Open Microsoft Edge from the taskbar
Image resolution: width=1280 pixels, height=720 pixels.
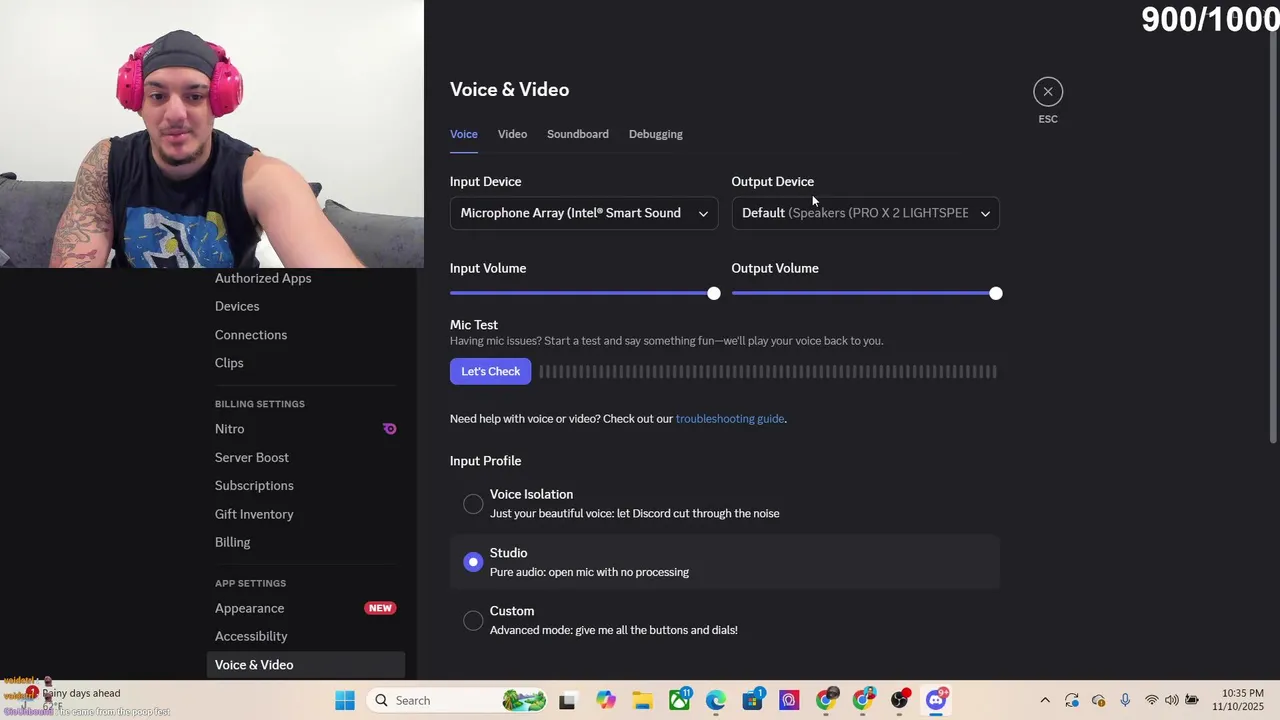pos(716,700)
